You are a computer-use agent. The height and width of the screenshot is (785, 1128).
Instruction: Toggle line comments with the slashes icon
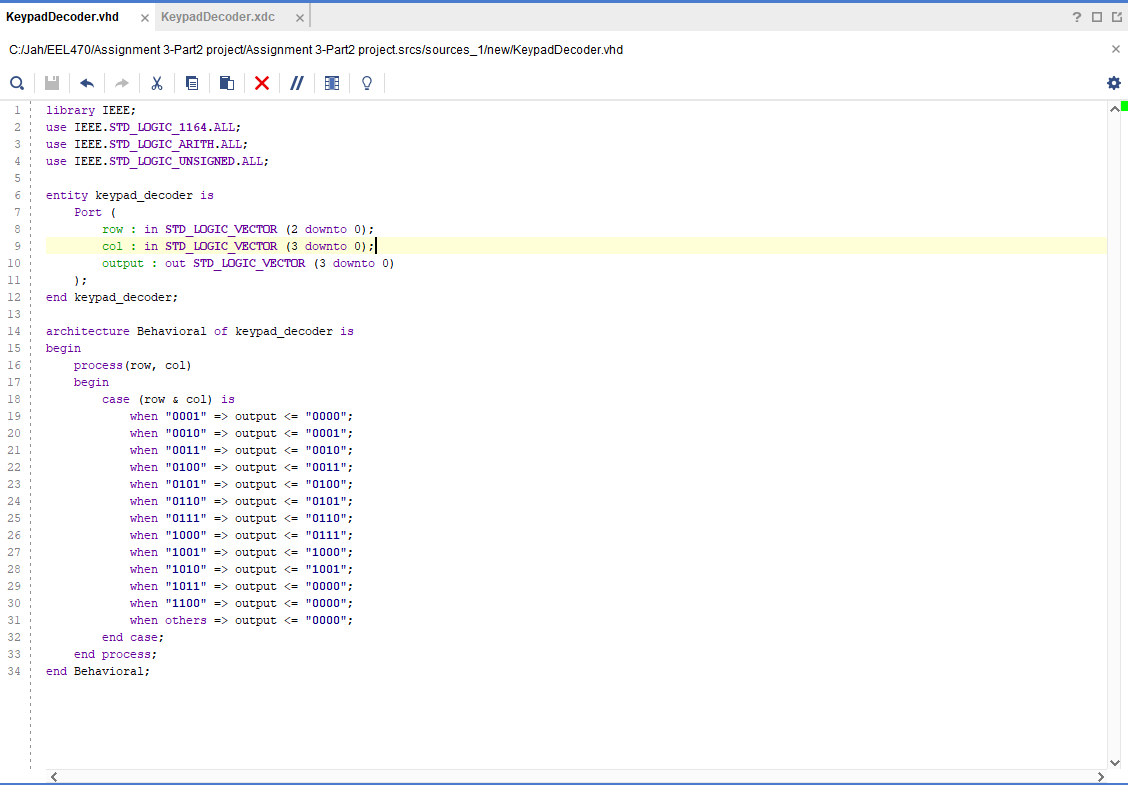coord(297,83)
